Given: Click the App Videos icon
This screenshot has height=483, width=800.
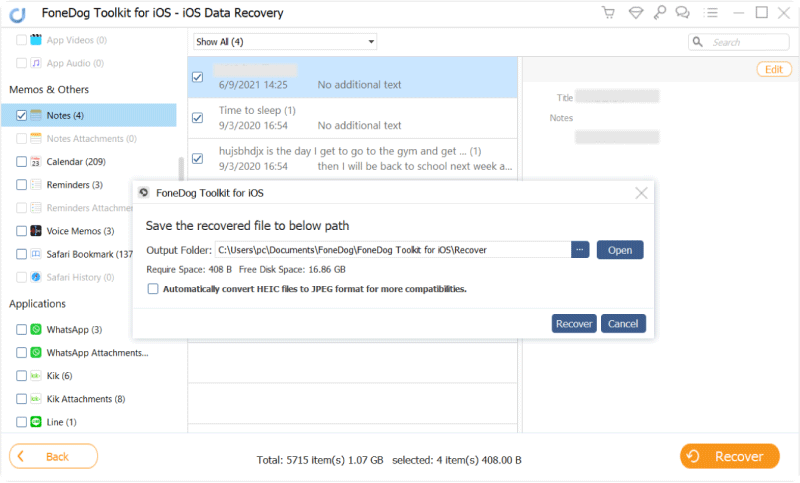Looking at the screenshot, I should click(x=36, y=40).
